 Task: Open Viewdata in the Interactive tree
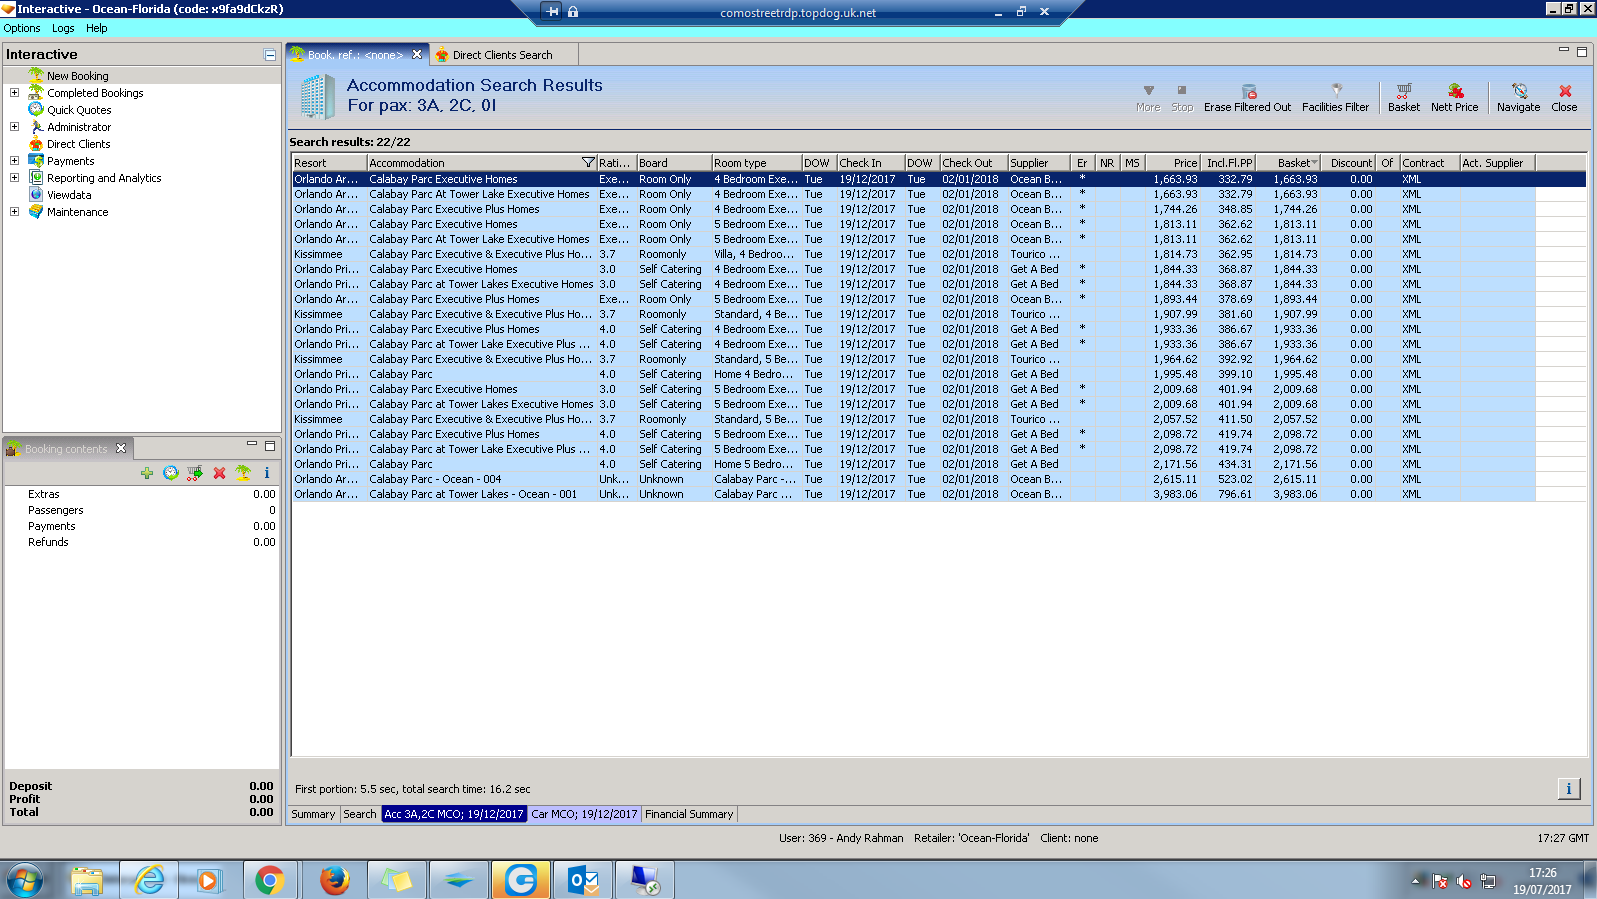(x=69, y=195)
